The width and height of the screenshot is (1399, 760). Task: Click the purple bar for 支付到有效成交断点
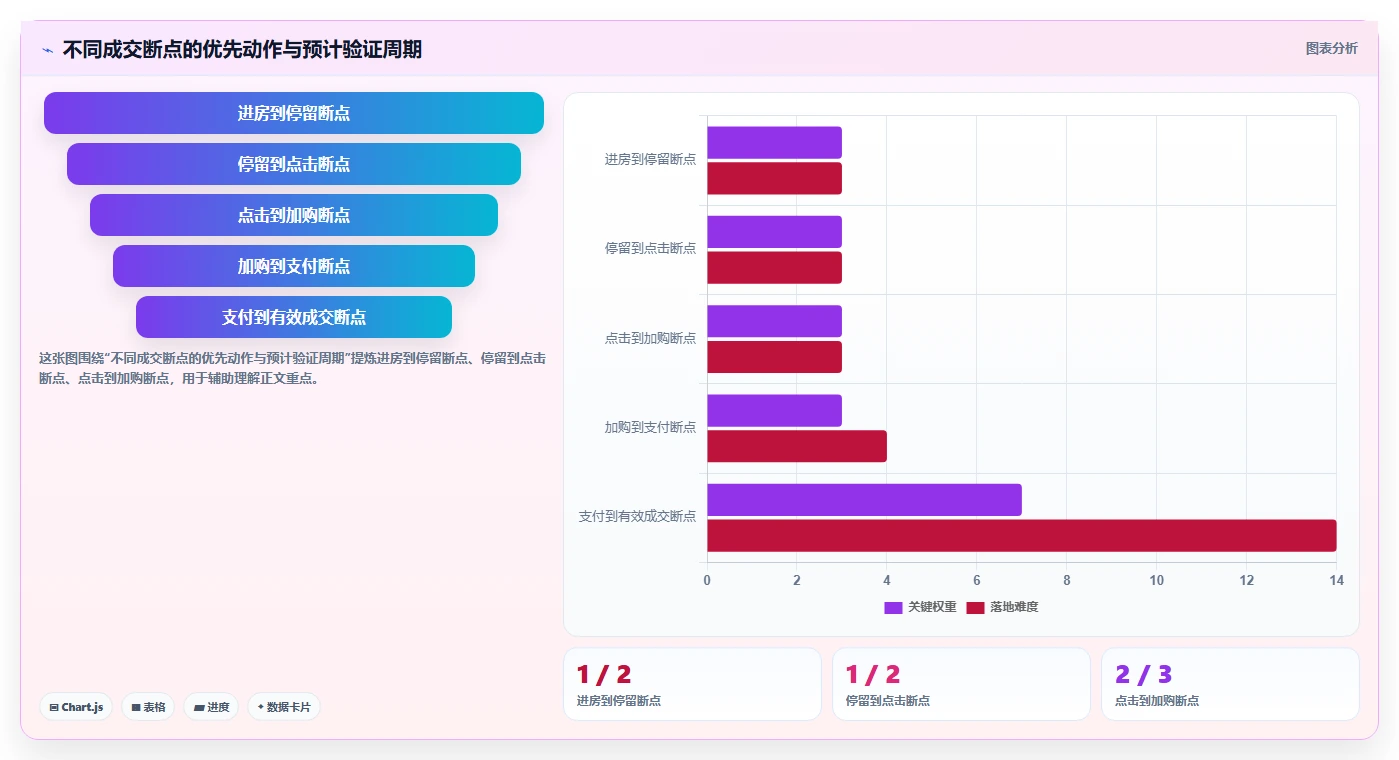[x=864, y=500]
